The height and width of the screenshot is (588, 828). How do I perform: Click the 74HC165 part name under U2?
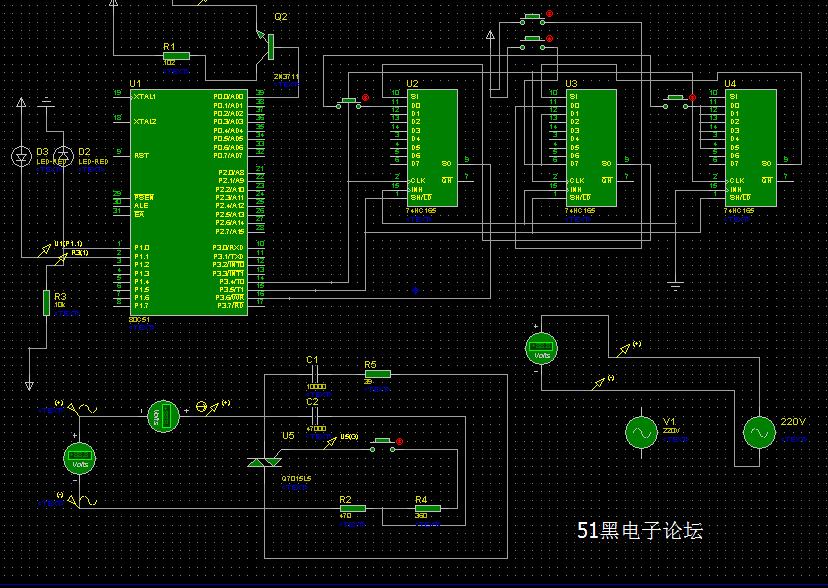pyautogui.click(x=421, y=211)
